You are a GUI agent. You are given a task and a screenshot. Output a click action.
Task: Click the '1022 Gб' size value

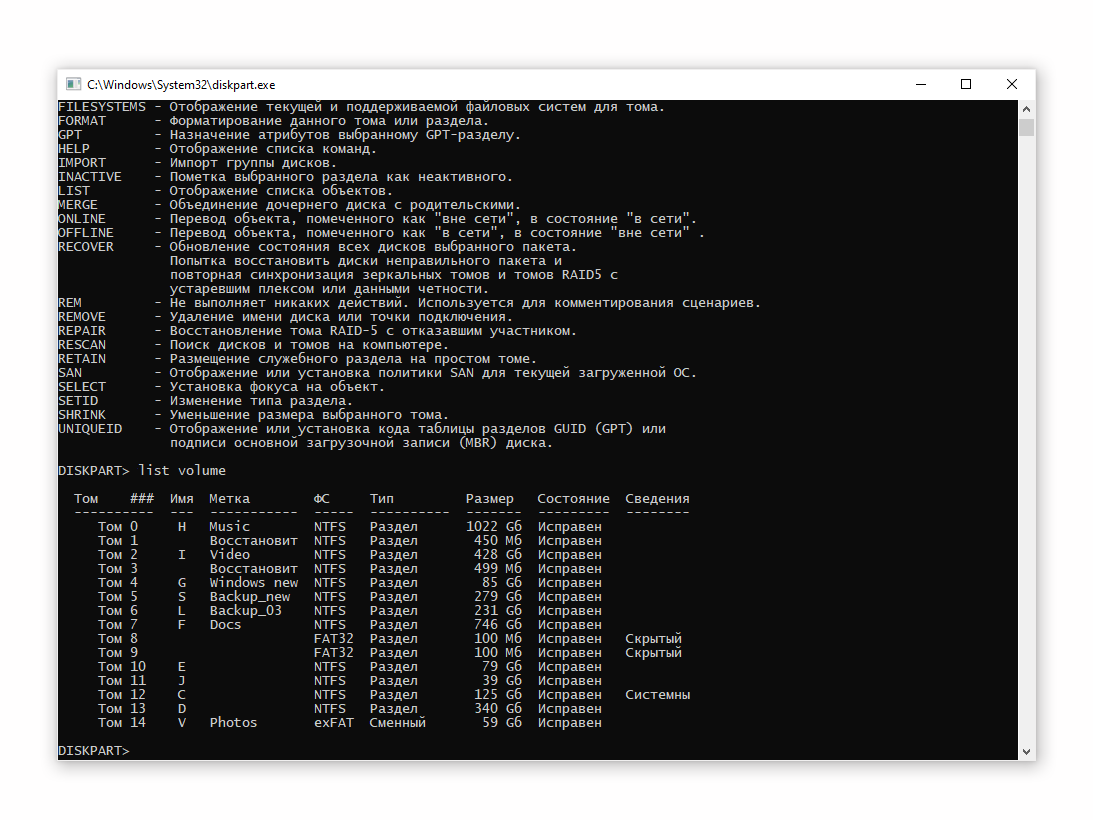pos(494,526)
